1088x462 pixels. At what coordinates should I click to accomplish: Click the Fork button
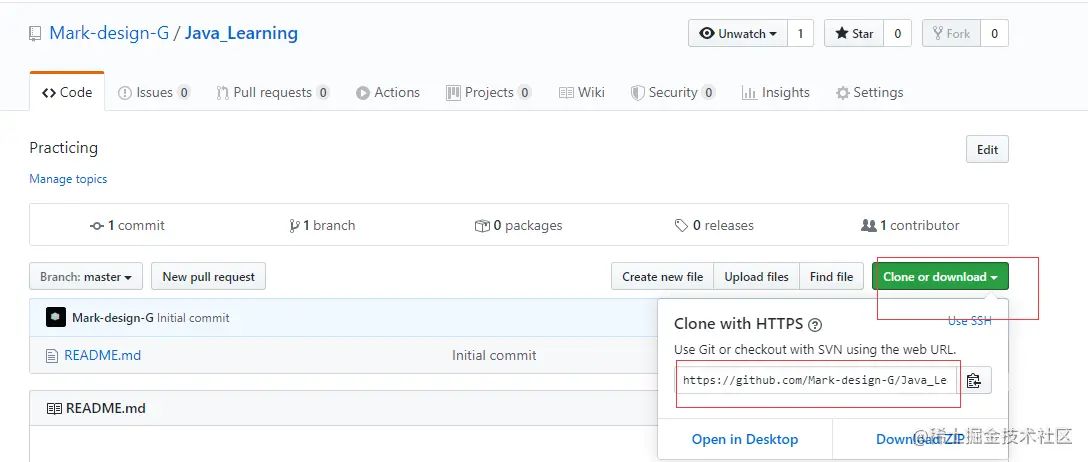tap(949, 34)
